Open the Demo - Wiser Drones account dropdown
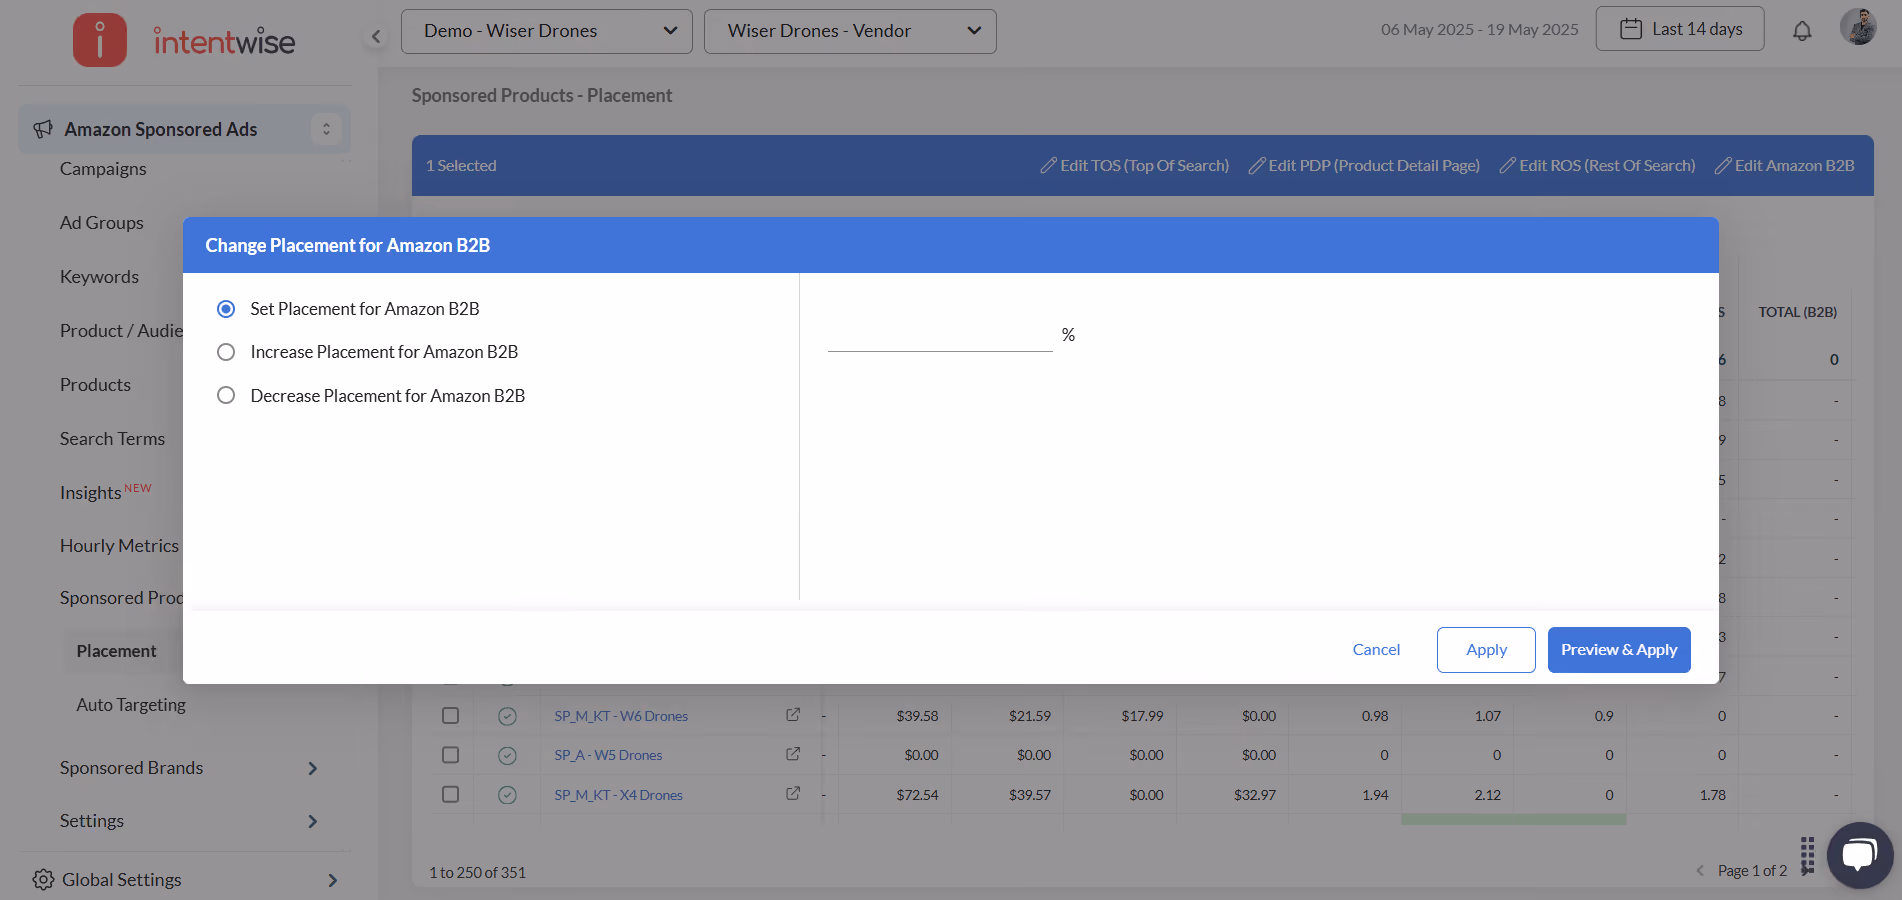The height and width of the screenshot is (900, 1902). click(x=547, y=31)
